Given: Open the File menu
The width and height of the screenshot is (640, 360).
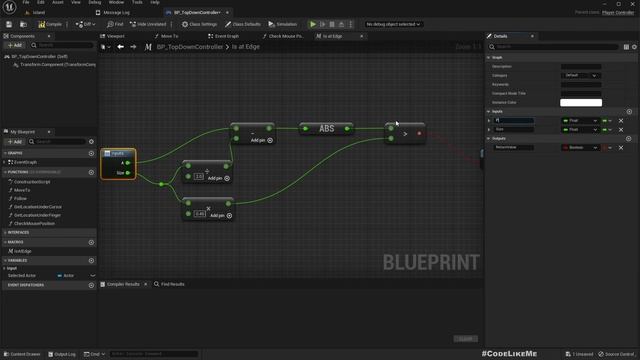Looking at the screenshot, I should (x=26, y=2).
